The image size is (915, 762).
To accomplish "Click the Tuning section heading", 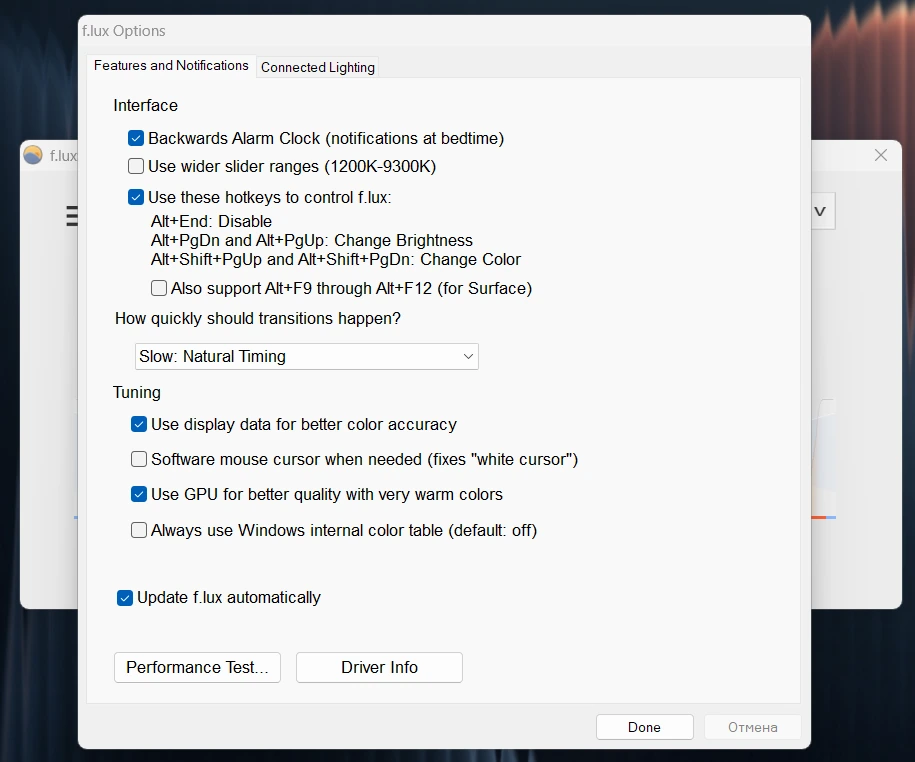I will [137, 392].
